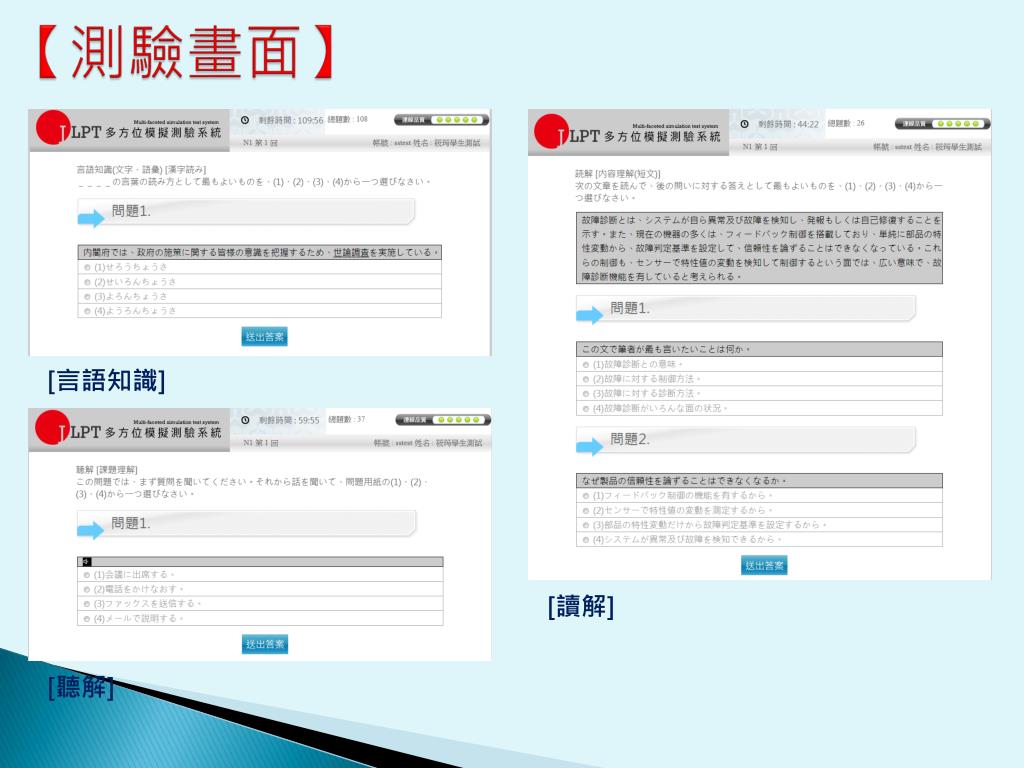Click total question count 37
The width and height of the screenshot is (1024, 768).
pyautogui.click(x=347, y=419)
